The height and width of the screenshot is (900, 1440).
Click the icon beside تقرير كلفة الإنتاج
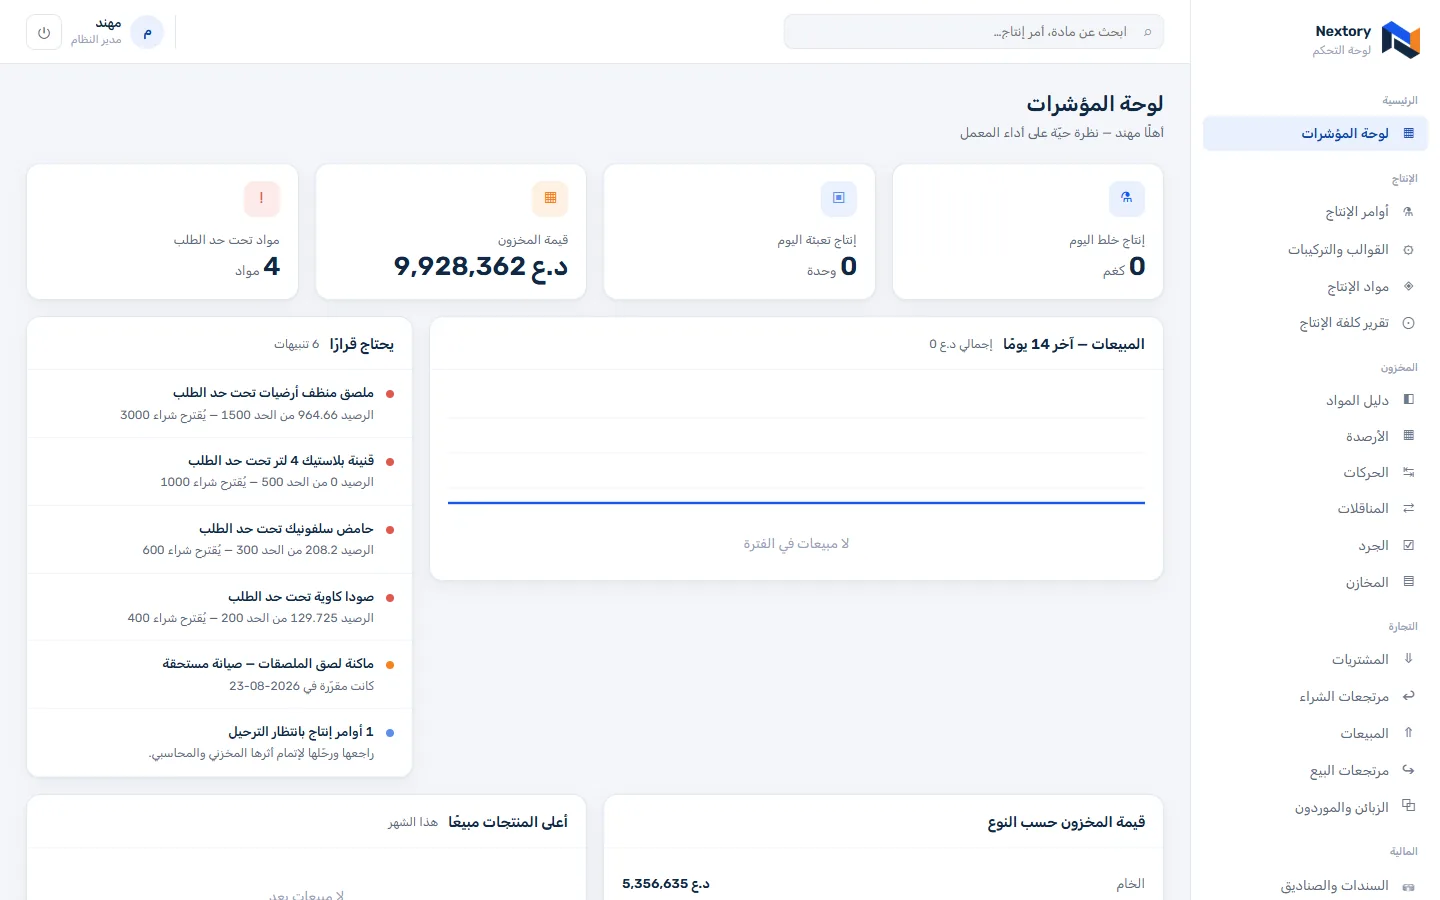pyautogui.click(x=1408, y=323)
